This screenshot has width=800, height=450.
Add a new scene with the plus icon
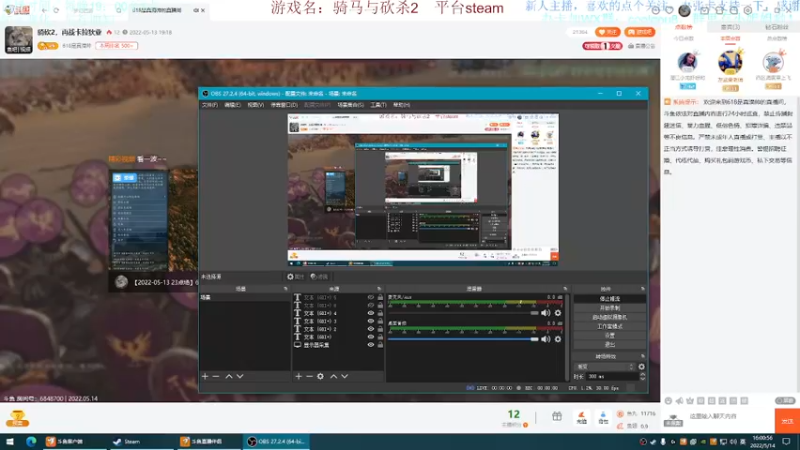tap(205, 377)
